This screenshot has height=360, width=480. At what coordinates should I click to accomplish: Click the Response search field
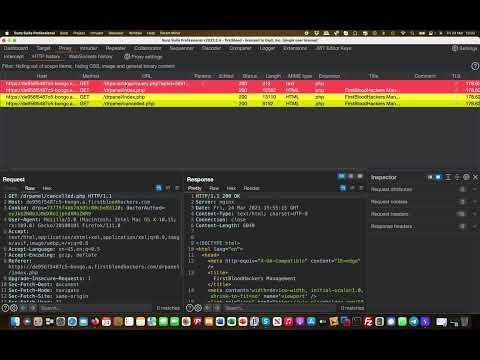[x=279, y=308]
